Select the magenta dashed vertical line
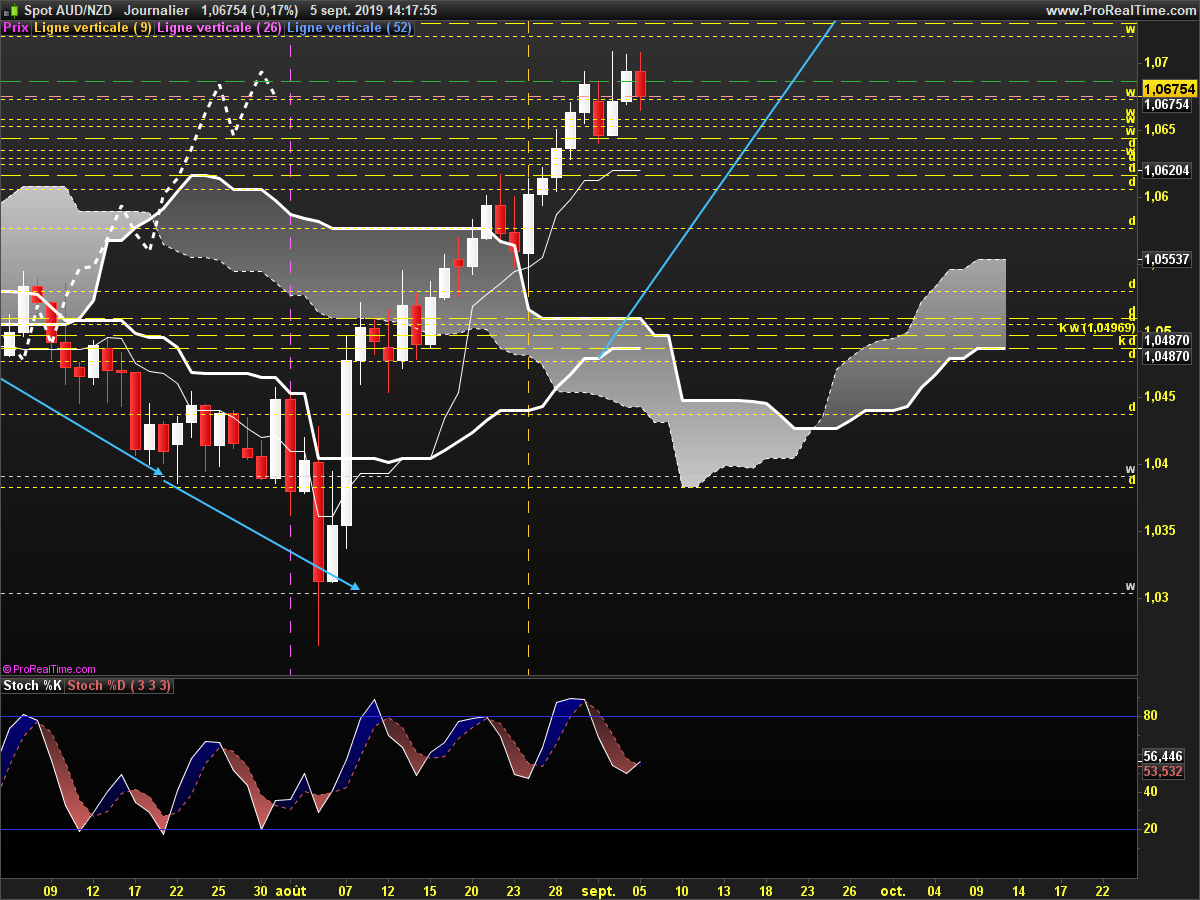The height and width of the screenshot is (900, 1200). tap(290, 350)
